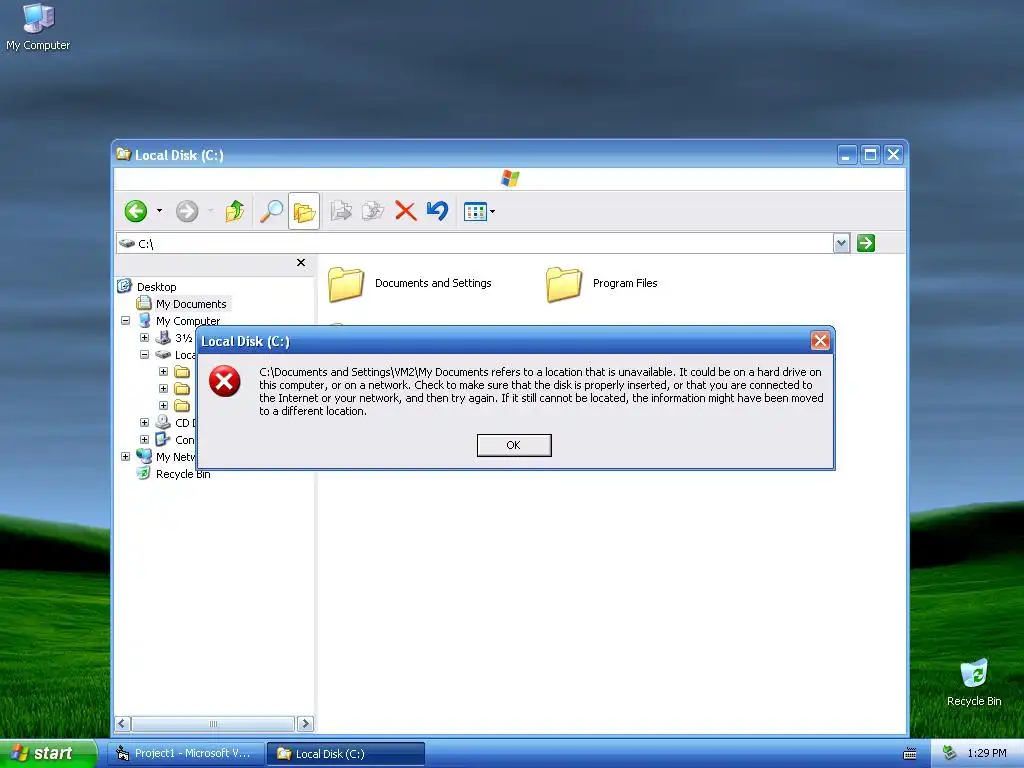
Task: Click OK in the error dialog
Action: (514, 445)
